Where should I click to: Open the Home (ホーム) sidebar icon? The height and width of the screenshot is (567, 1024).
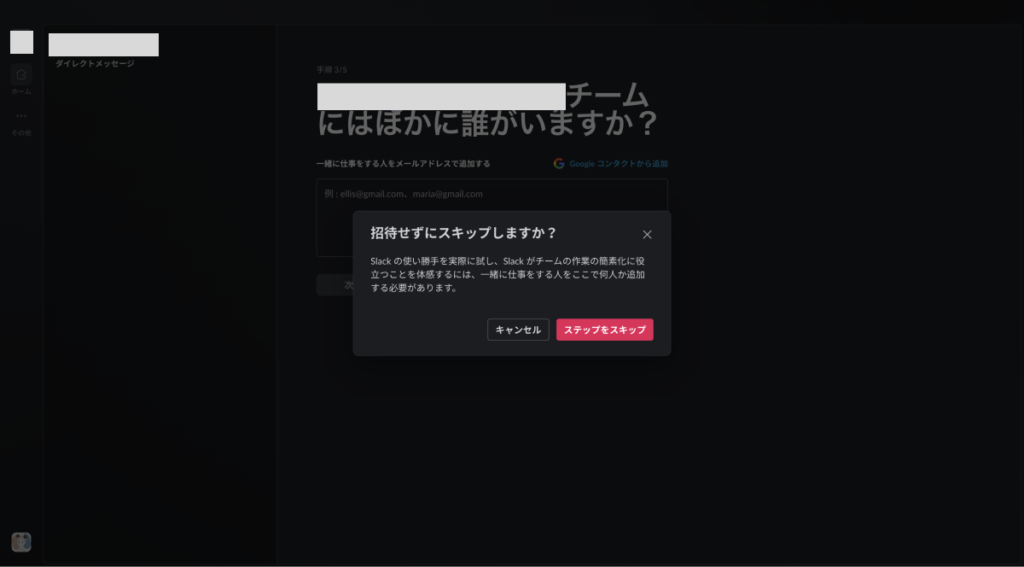tap(21, 74)
